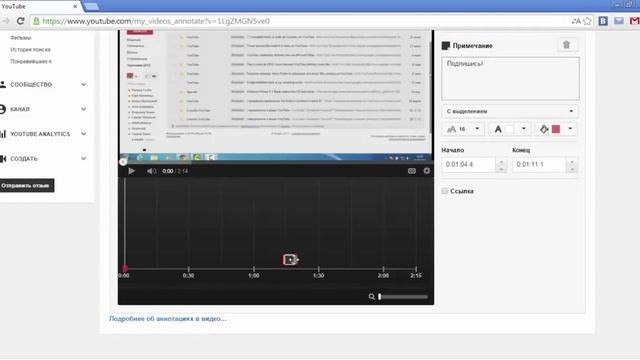
Task: Open the font size 16 dropdown
Action: click(463, 129)
